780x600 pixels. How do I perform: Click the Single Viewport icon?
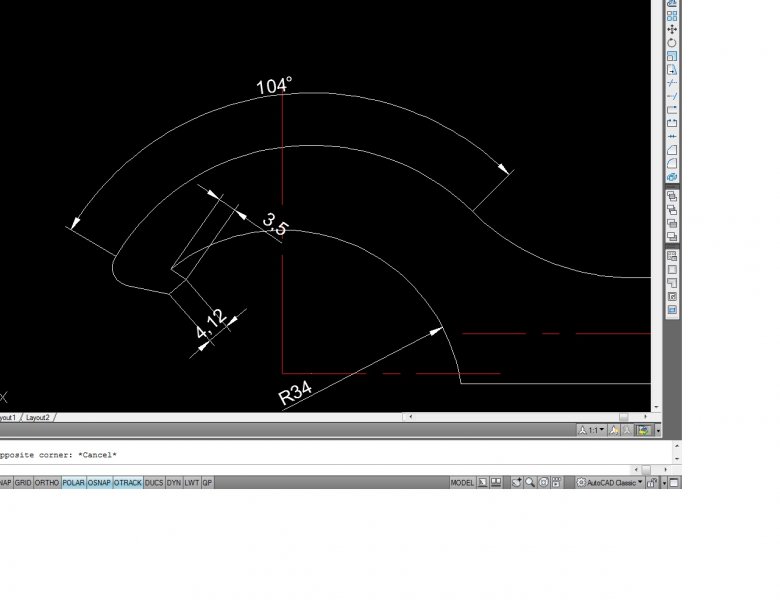point(672,270)
